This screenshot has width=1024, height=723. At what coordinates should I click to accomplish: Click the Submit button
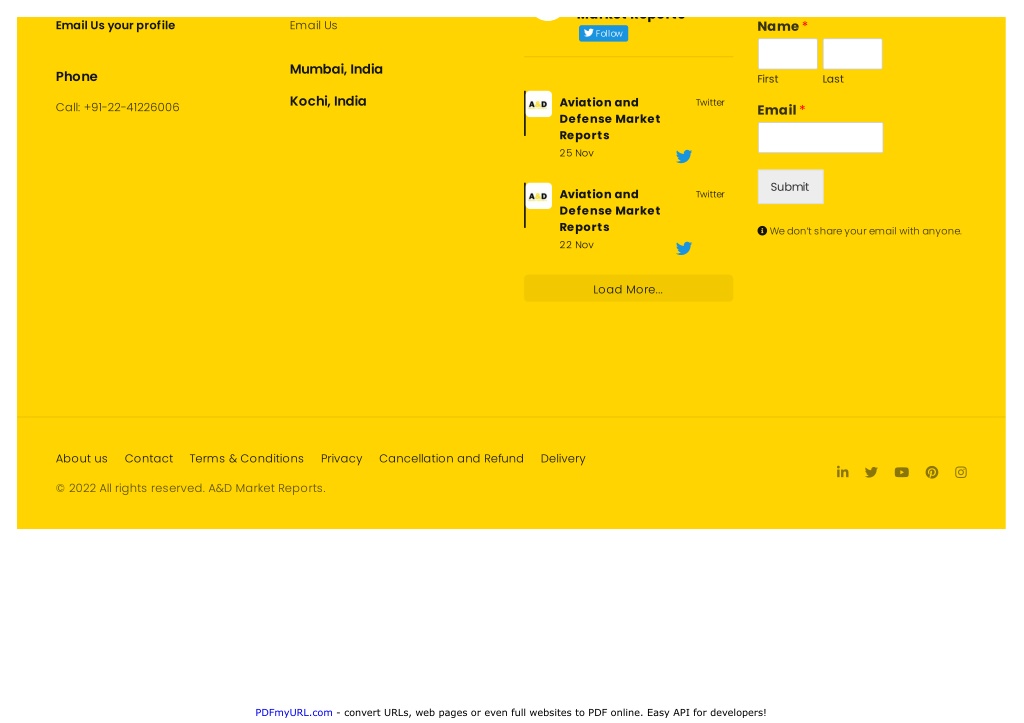790,187
